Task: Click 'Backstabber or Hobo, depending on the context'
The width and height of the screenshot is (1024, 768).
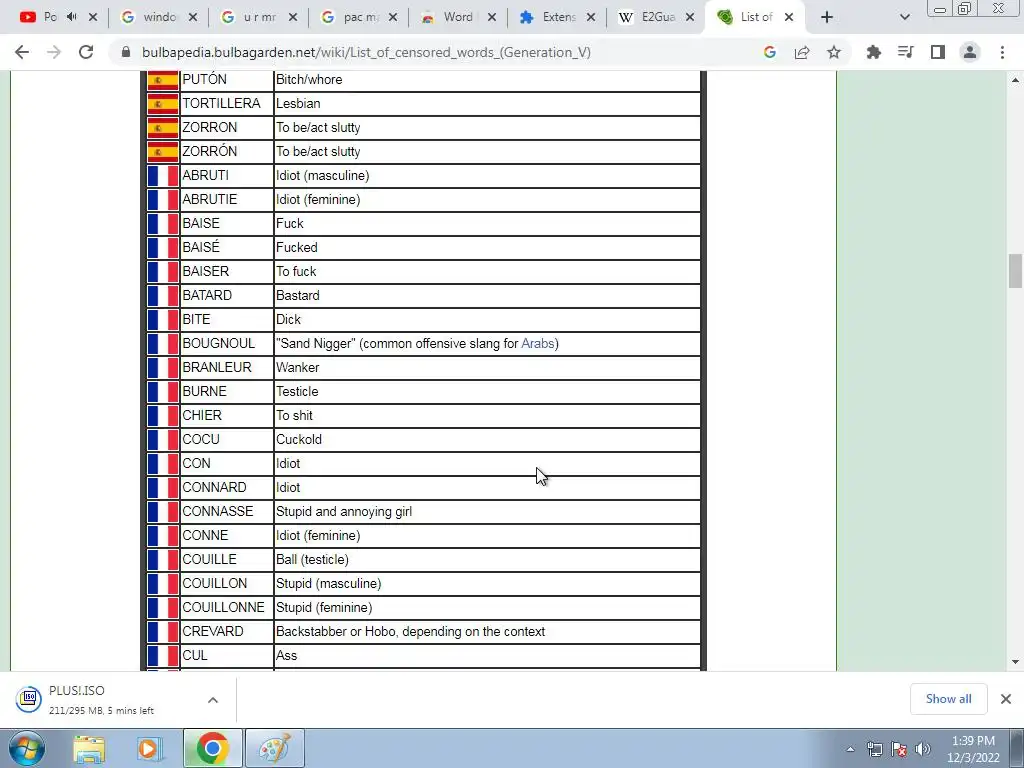Action: click(x=410, y=632)
